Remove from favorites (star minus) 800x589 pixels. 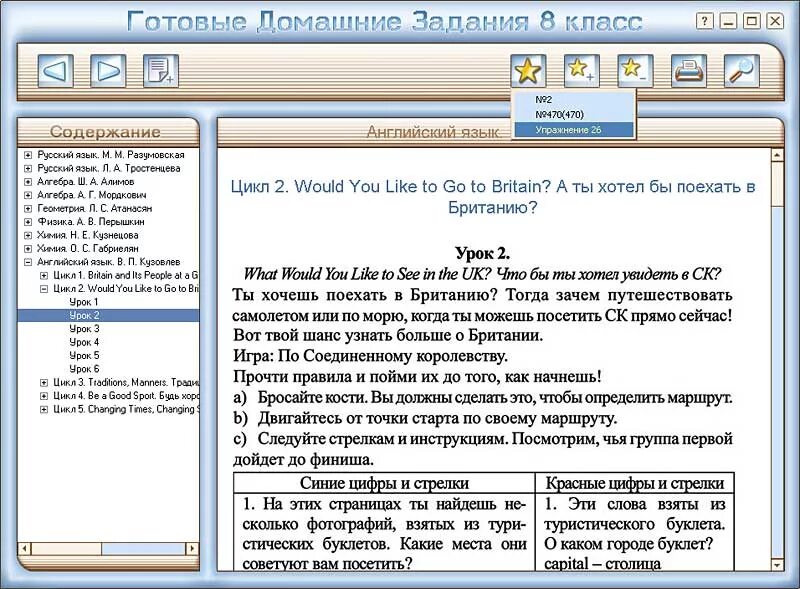635,70
